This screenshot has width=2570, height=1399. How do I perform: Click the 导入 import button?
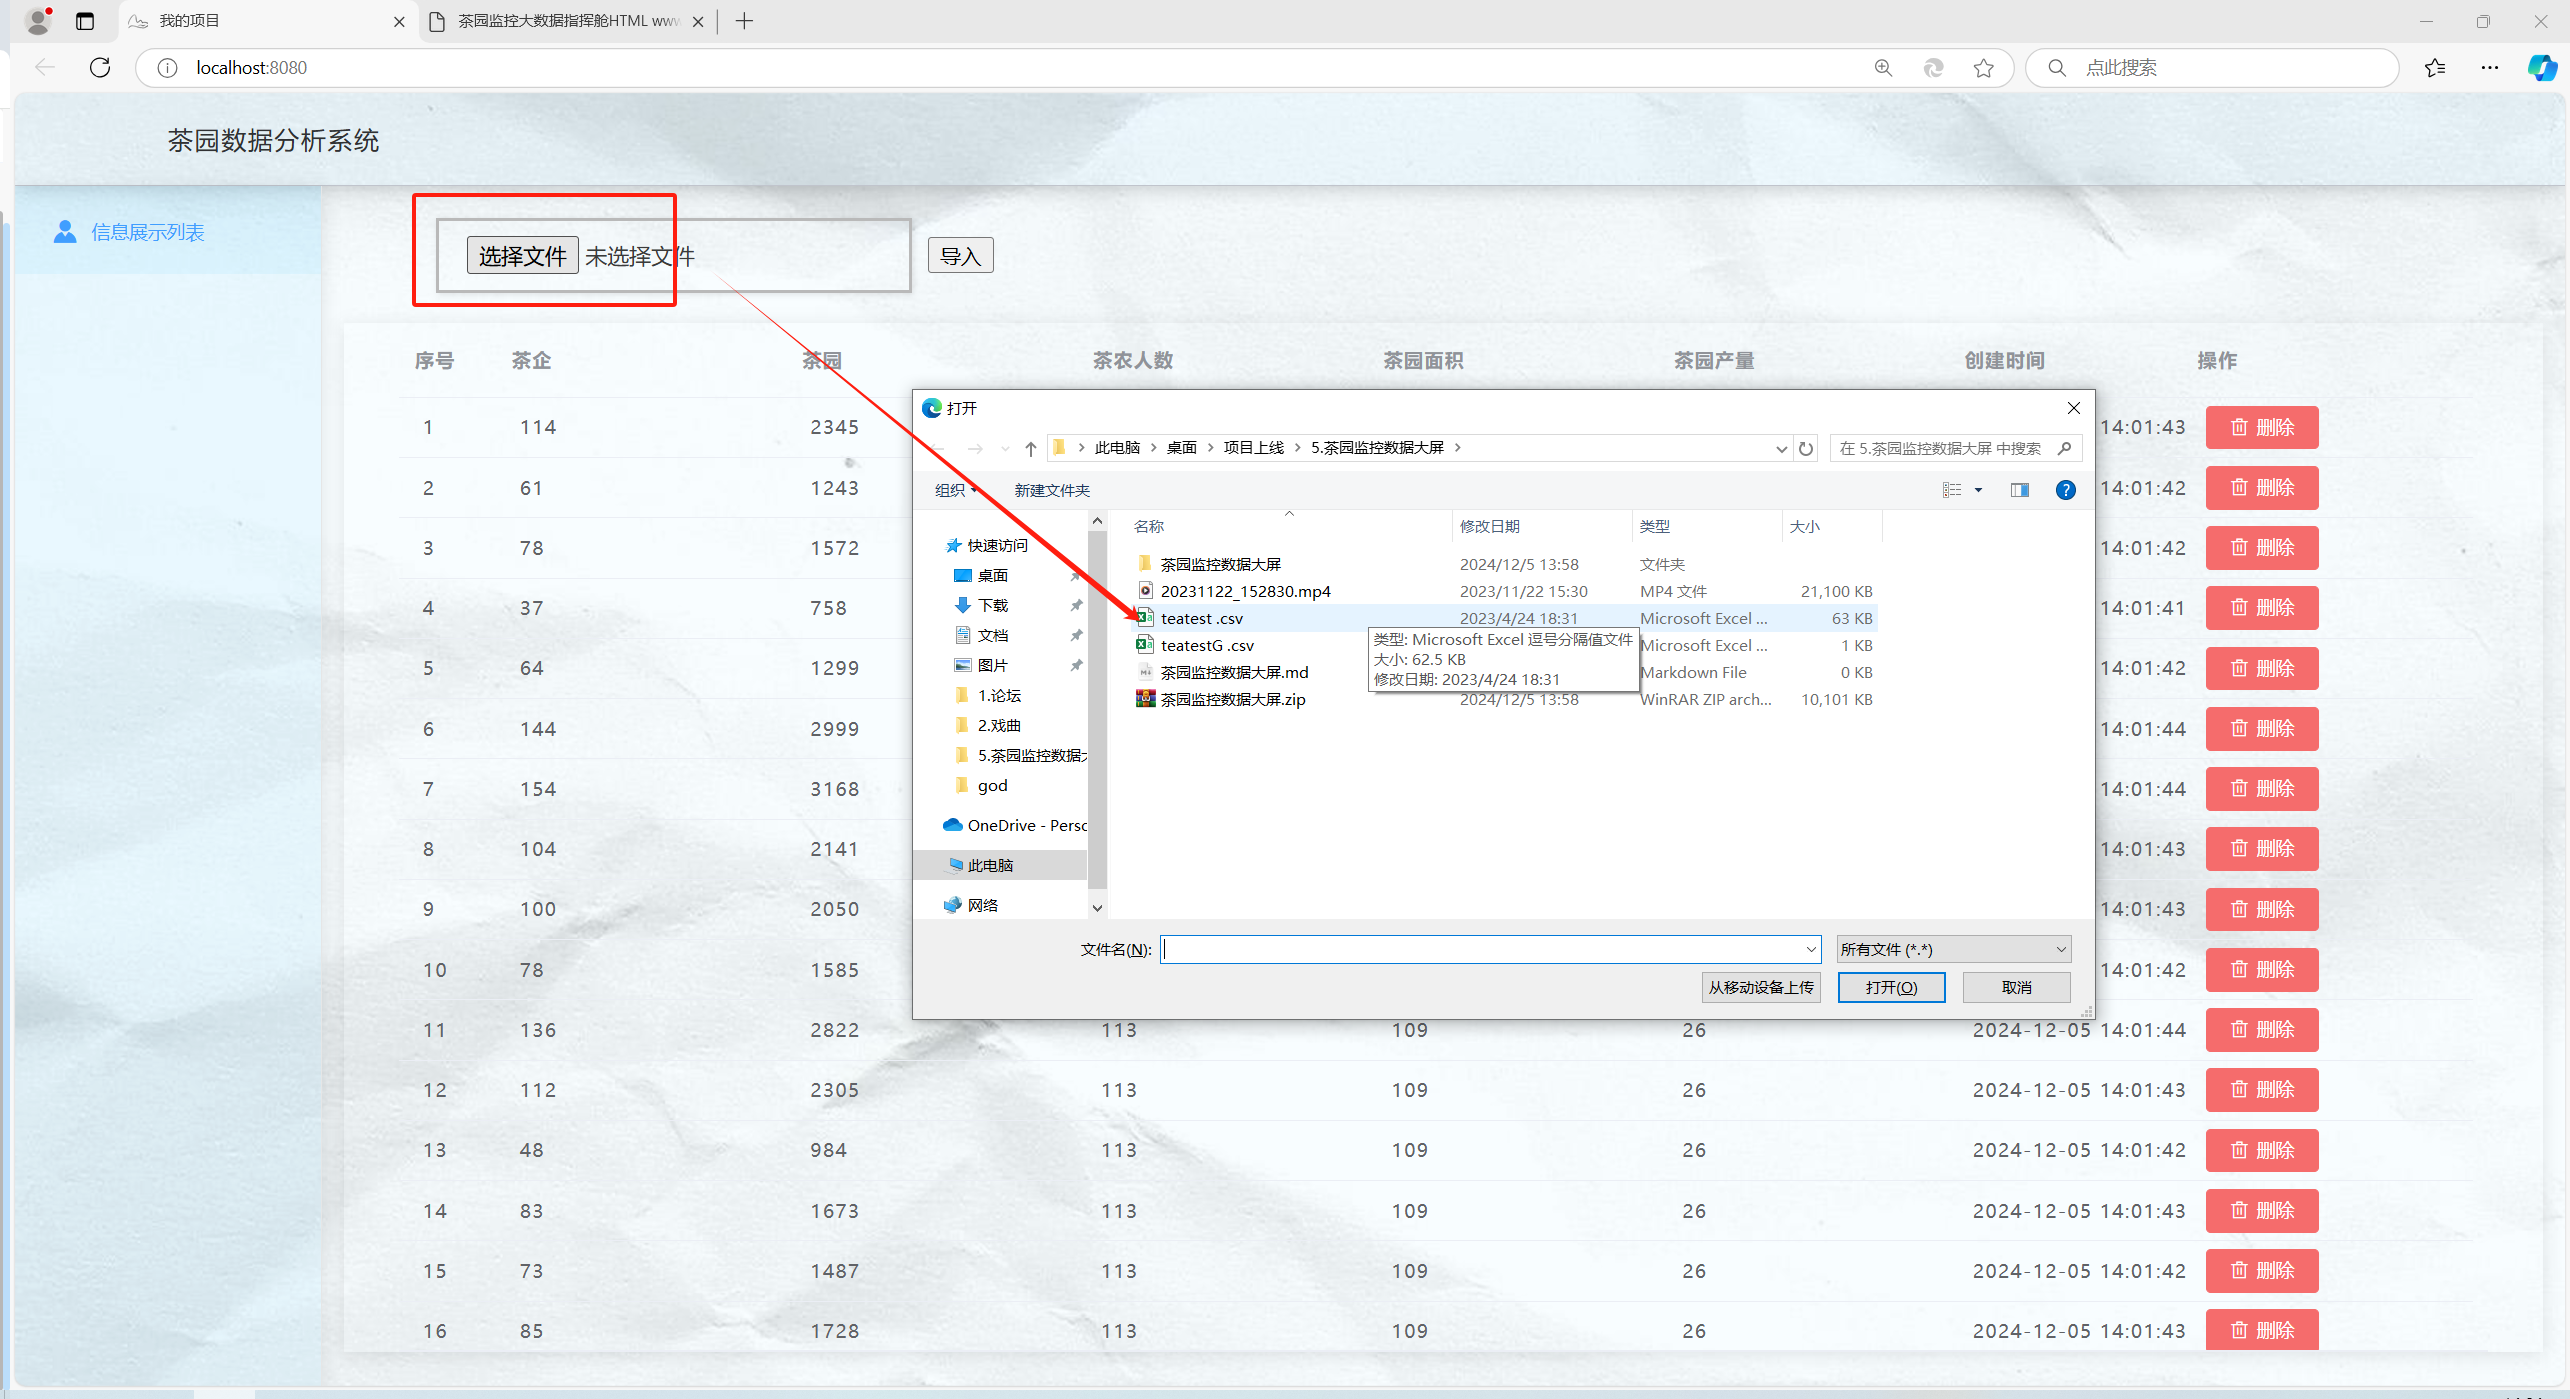959,256
